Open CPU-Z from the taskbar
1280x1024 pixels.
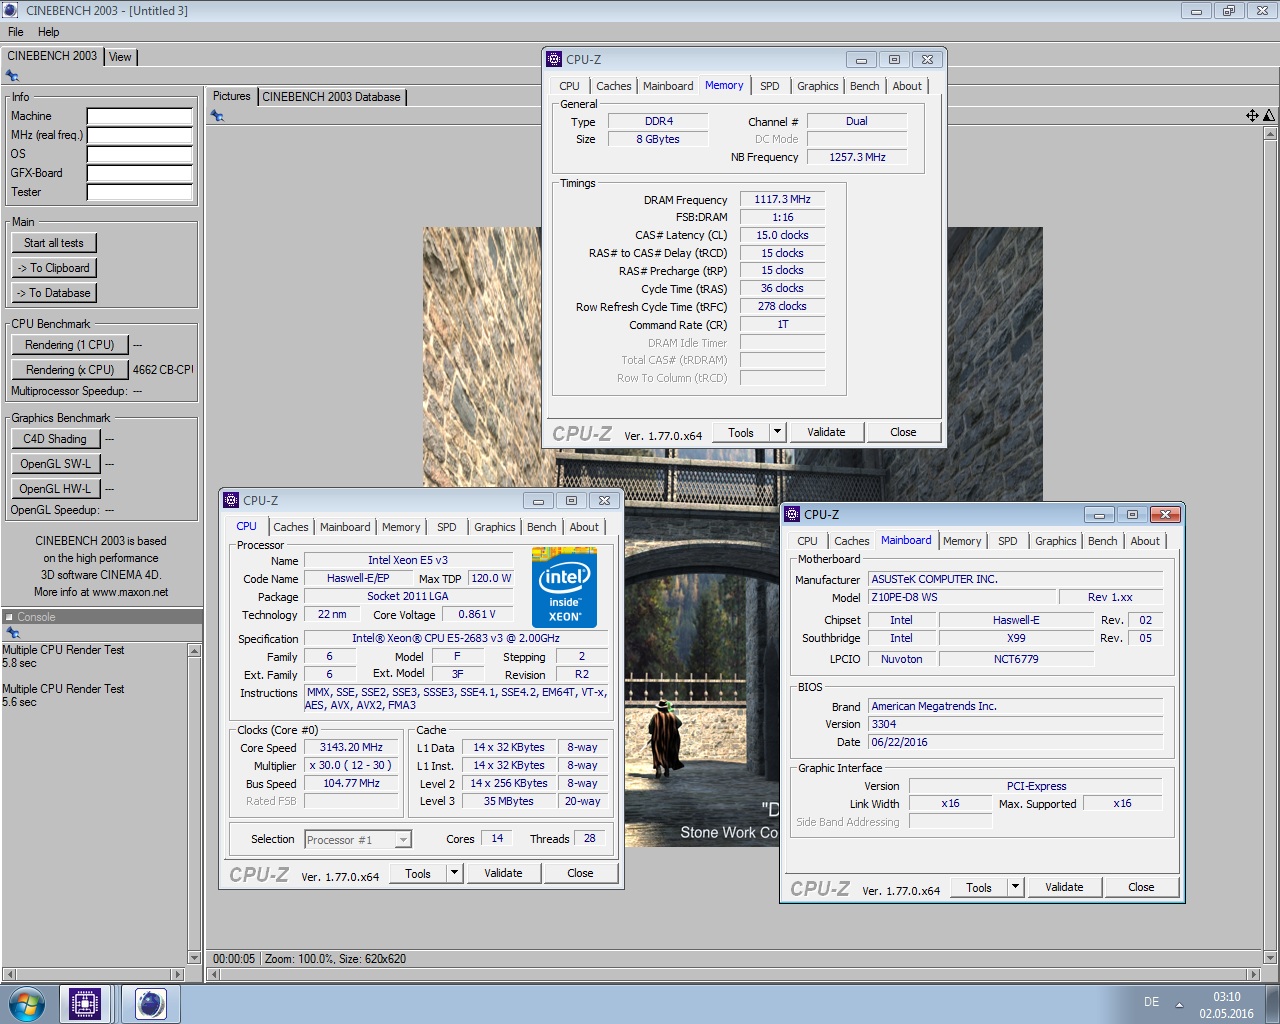pyautogui.click(x=85, y=1004)
